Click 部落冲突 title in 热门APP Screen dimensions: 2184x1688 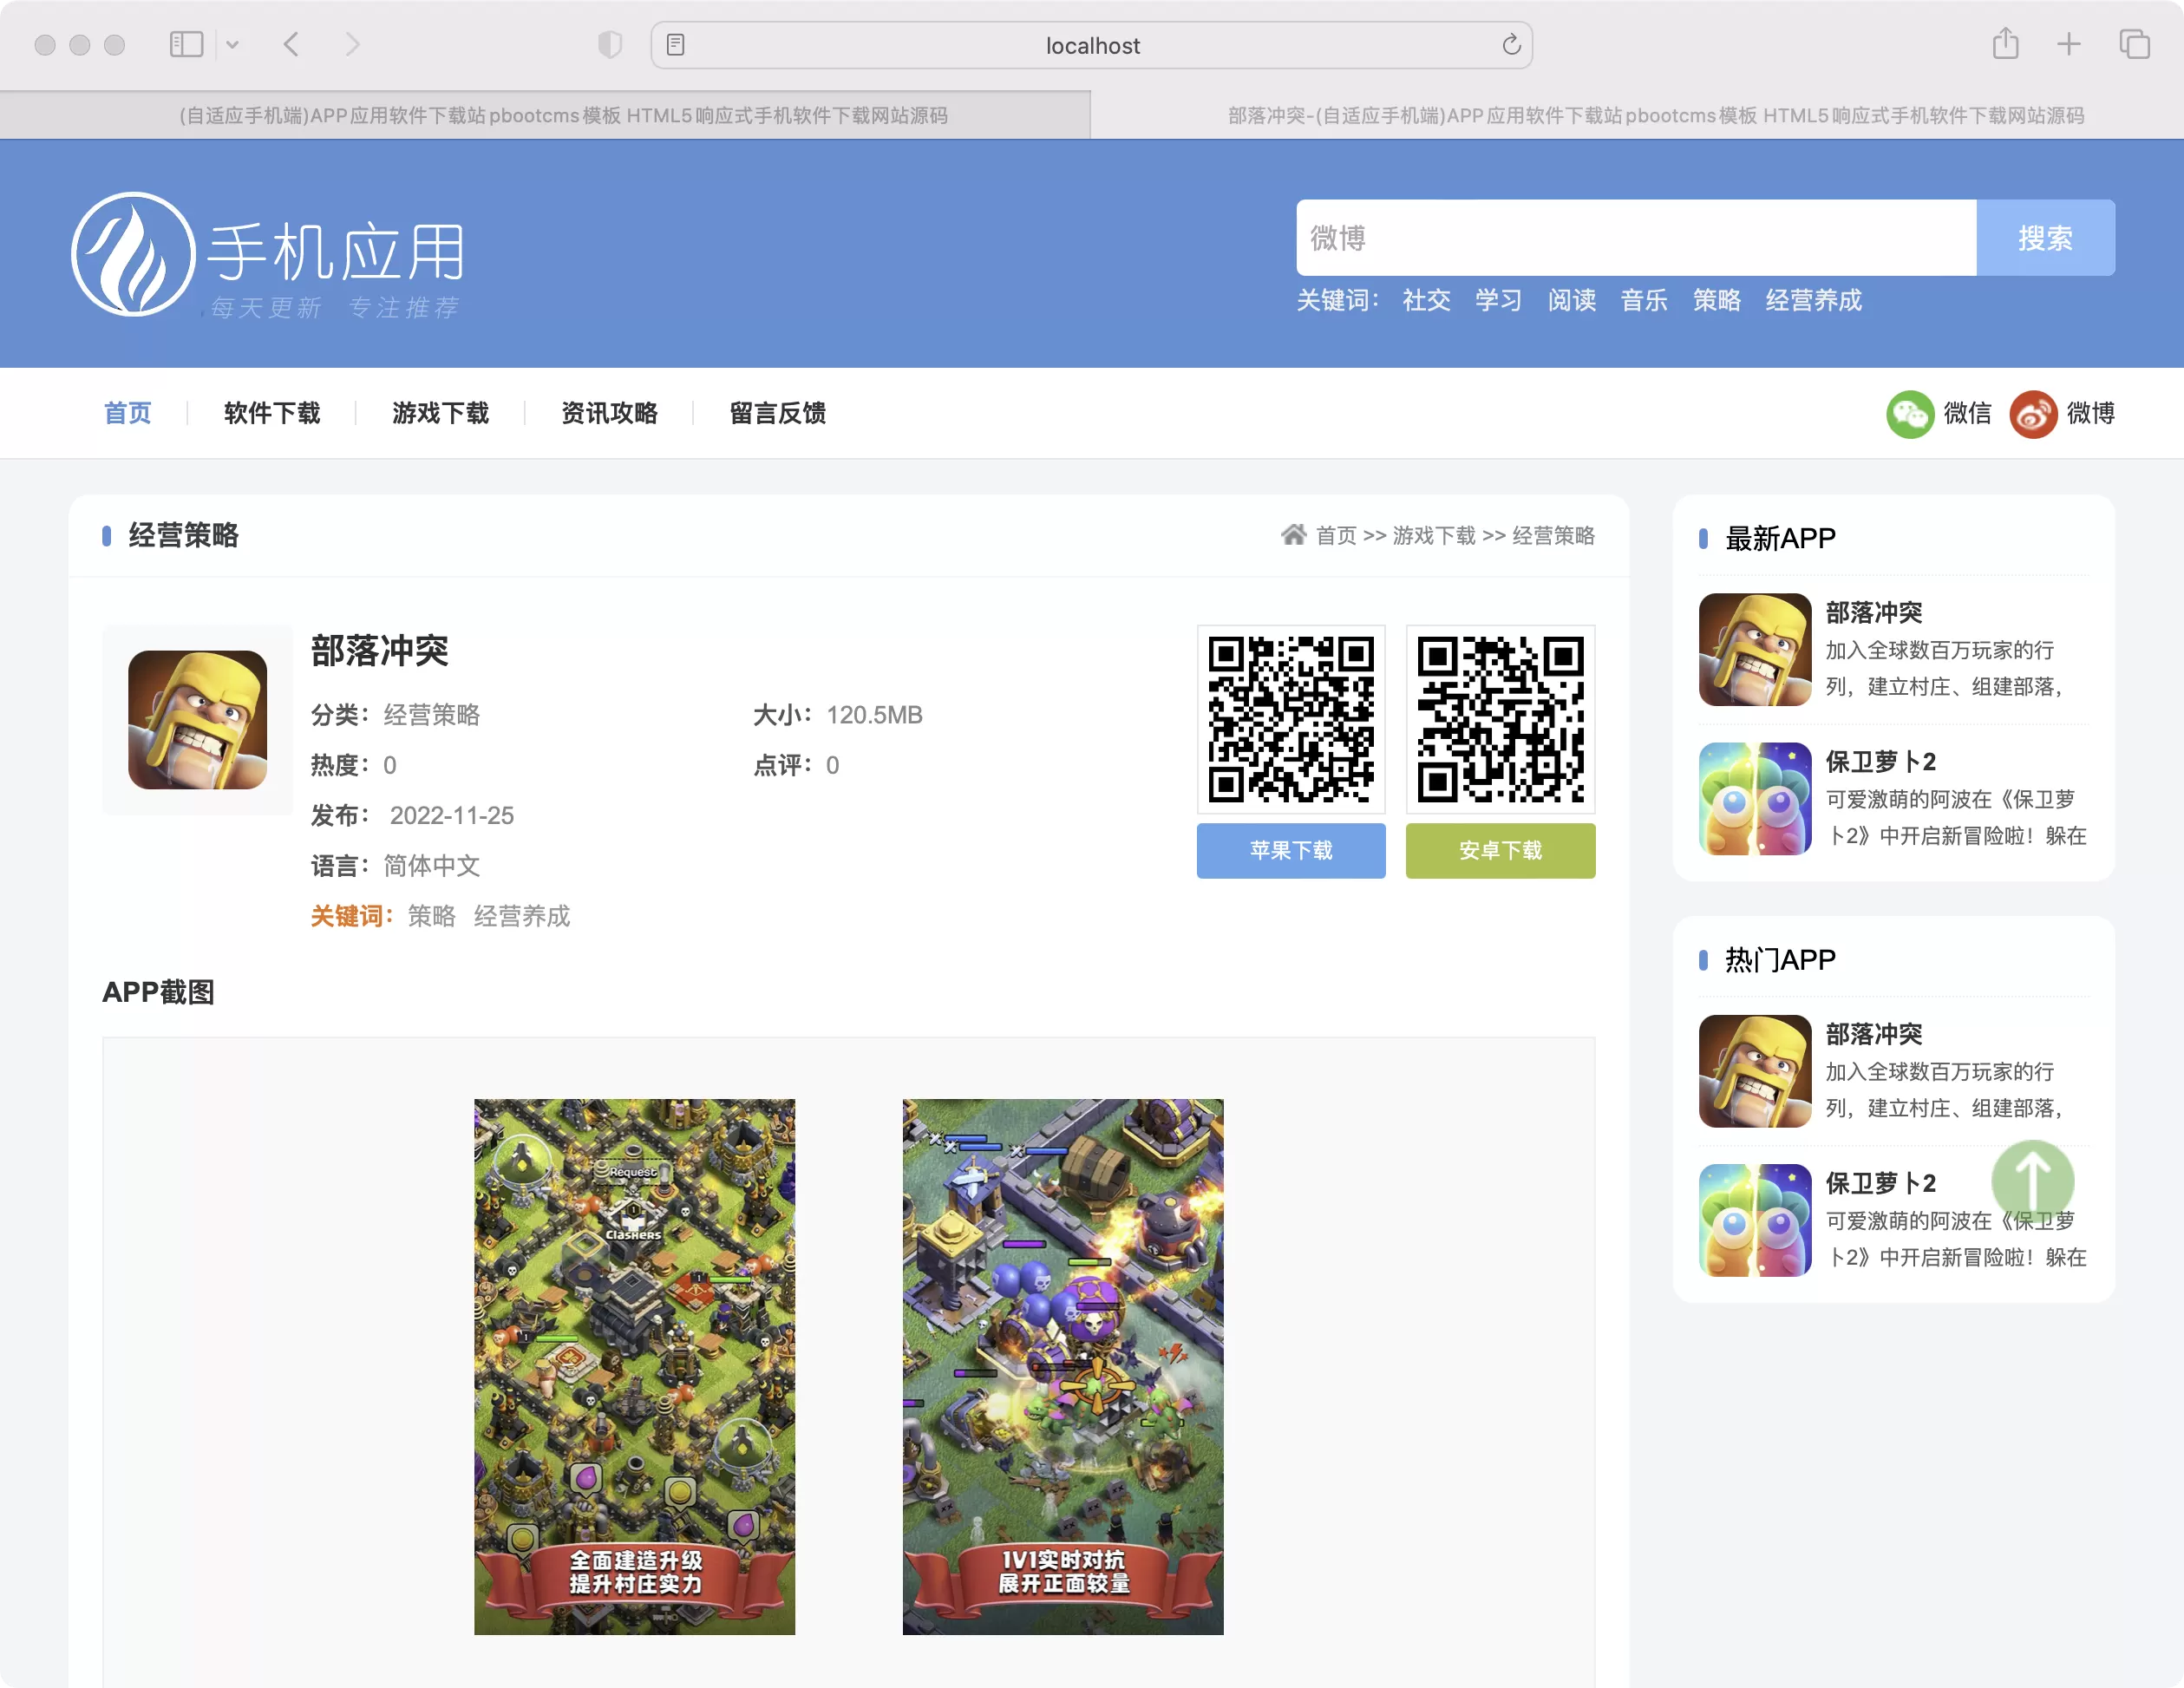tap(1873, 1034)
